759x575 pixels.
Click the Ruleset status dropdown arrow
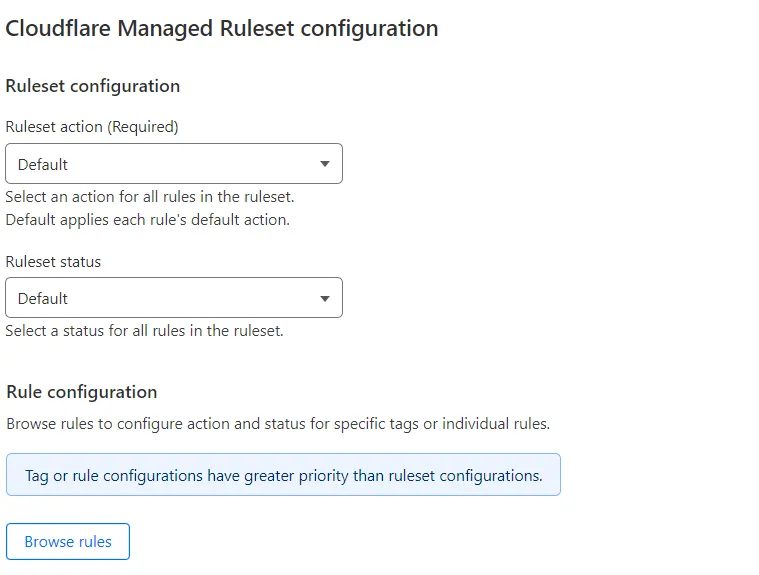click(x=325, y=298)
